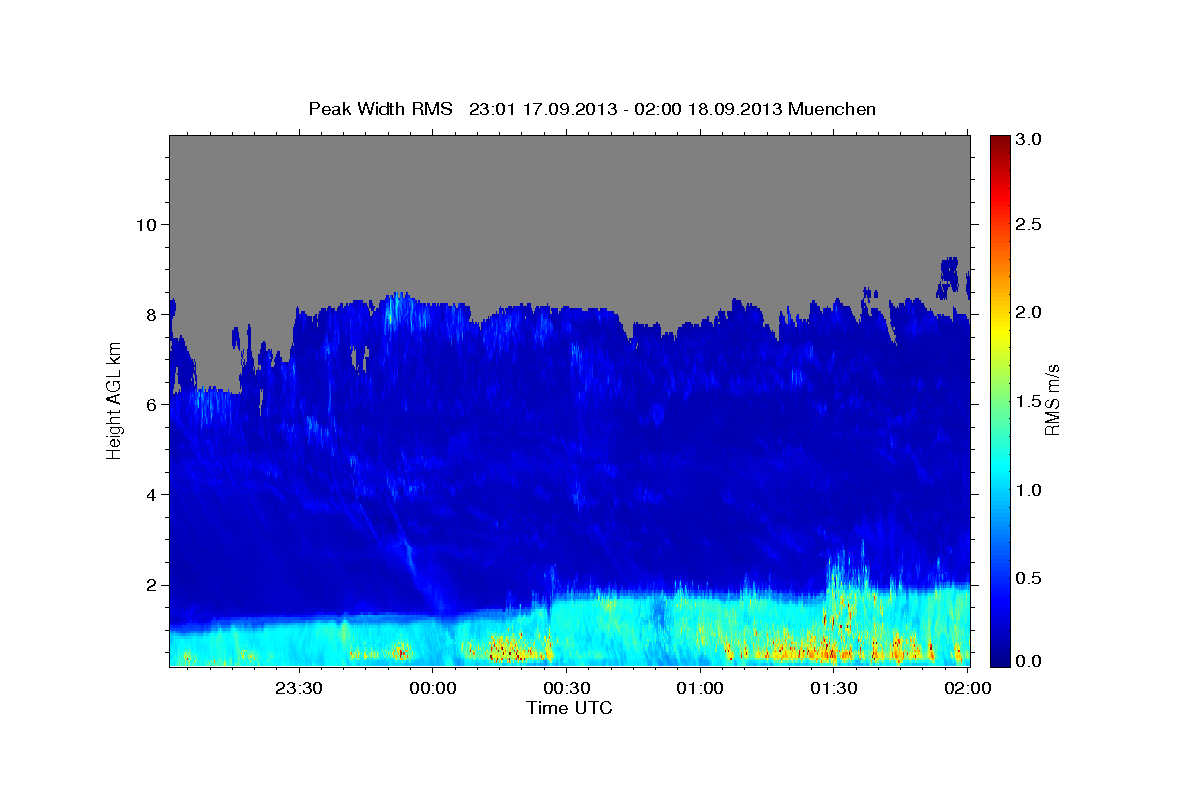Image resolution: width=1200 pixels, height=800 pixels.
Task: Click the '01:30' time axis label
Action: [835, 688]
